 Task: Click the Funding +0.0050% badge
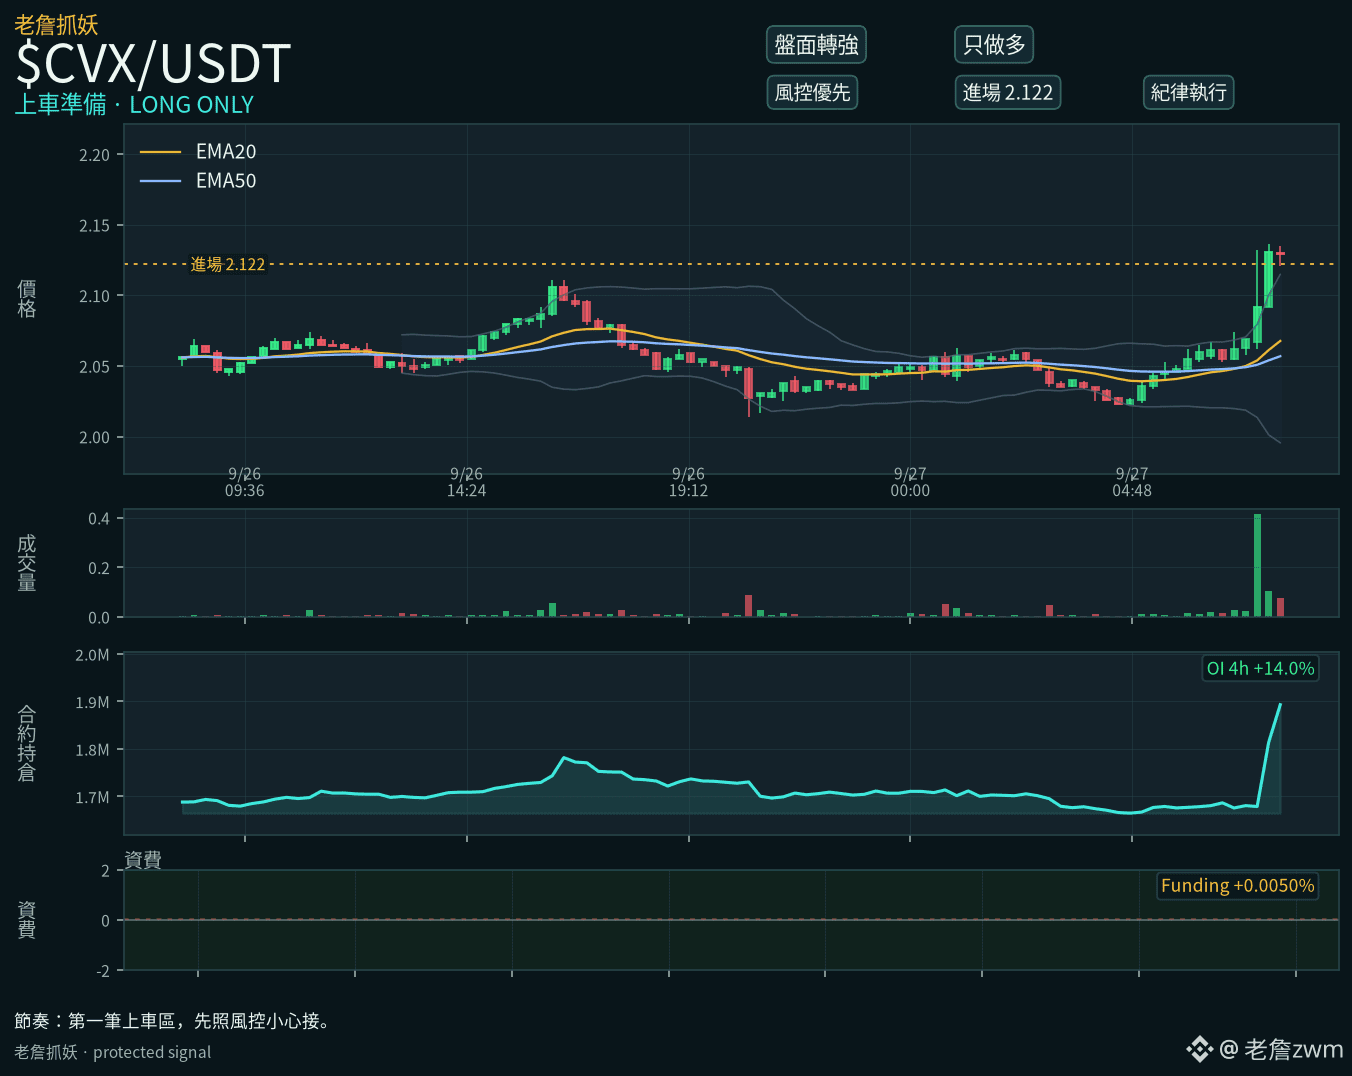[1237, 885]
